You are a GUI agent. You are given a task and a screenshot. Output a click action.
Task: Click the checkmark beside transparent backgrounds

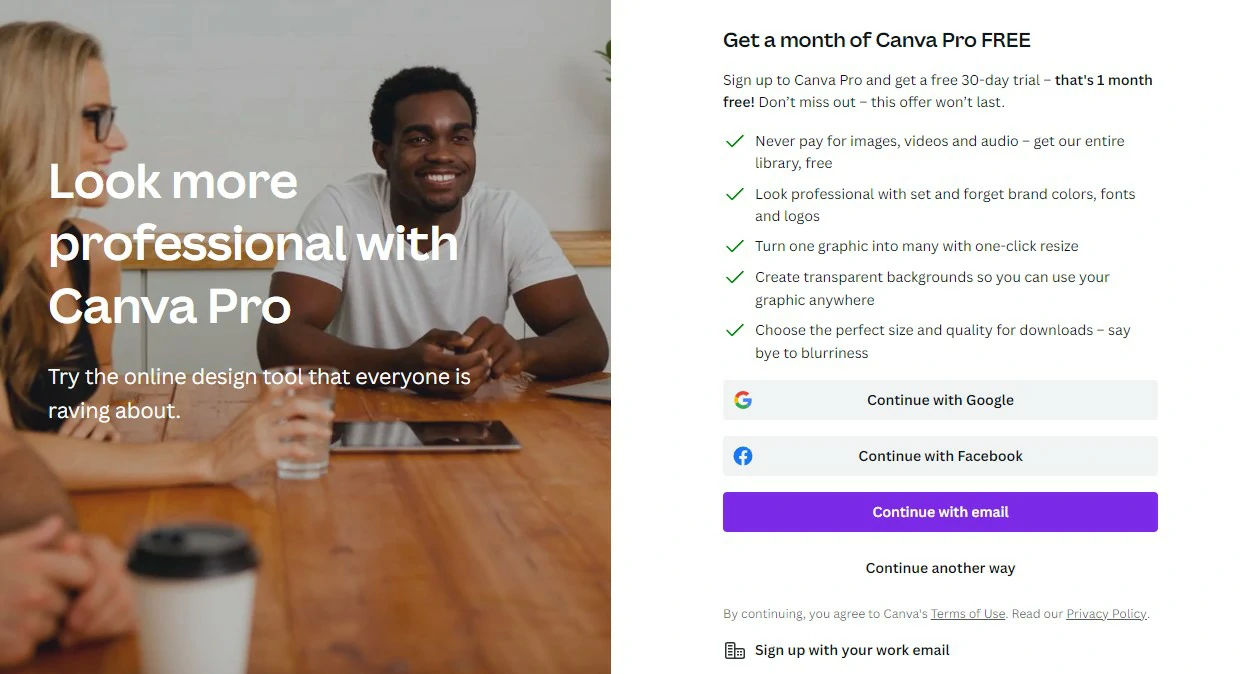click(734, 277)
